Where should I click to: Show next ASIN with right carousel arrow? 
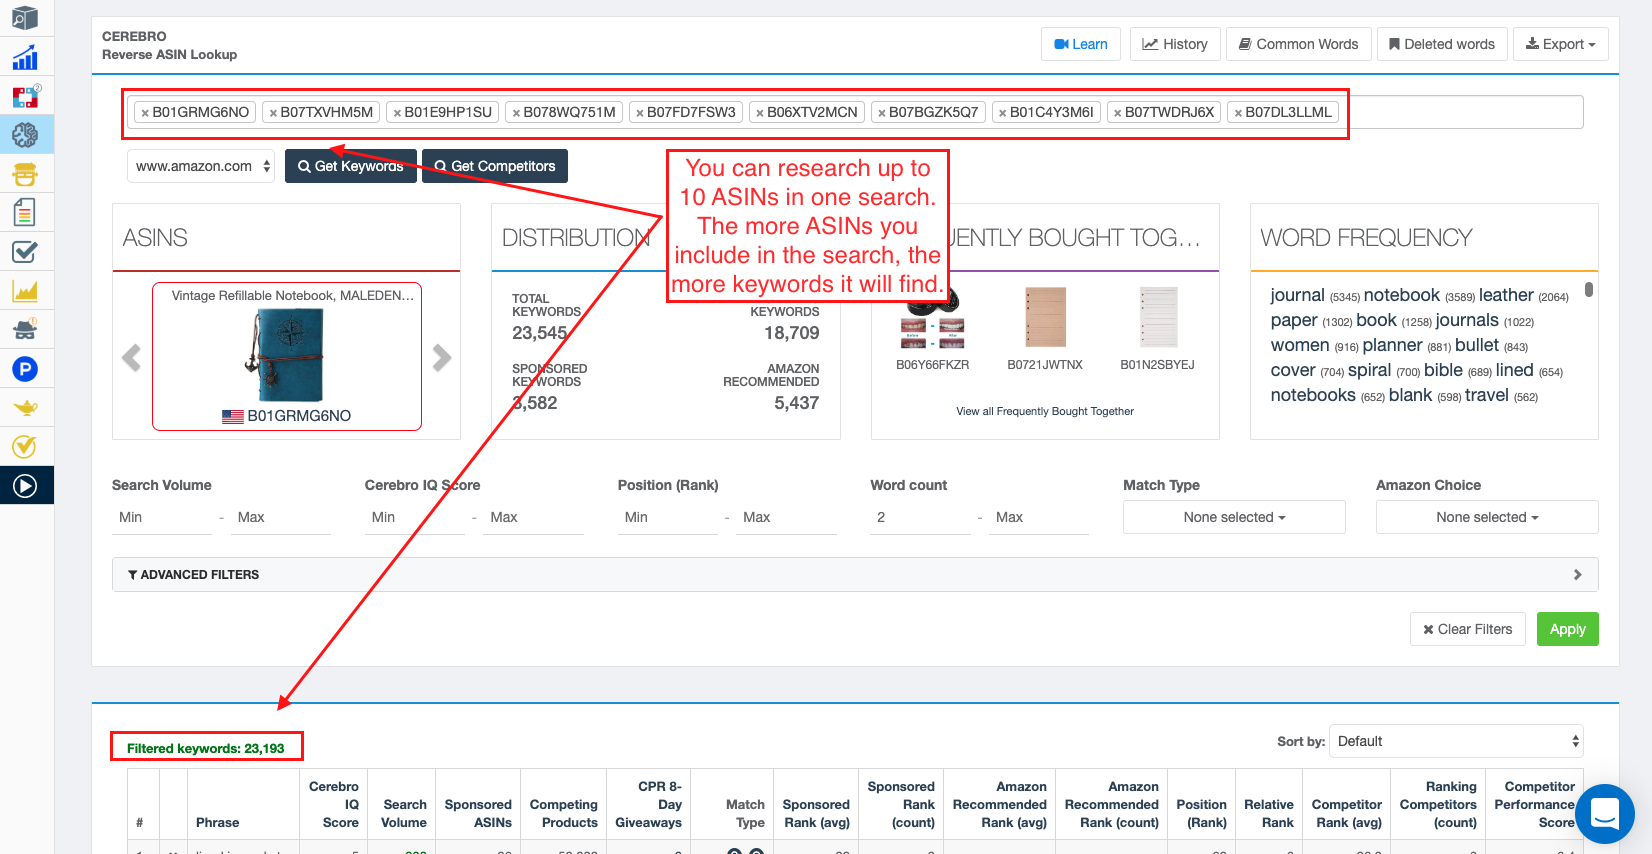[x=442, y=357]
